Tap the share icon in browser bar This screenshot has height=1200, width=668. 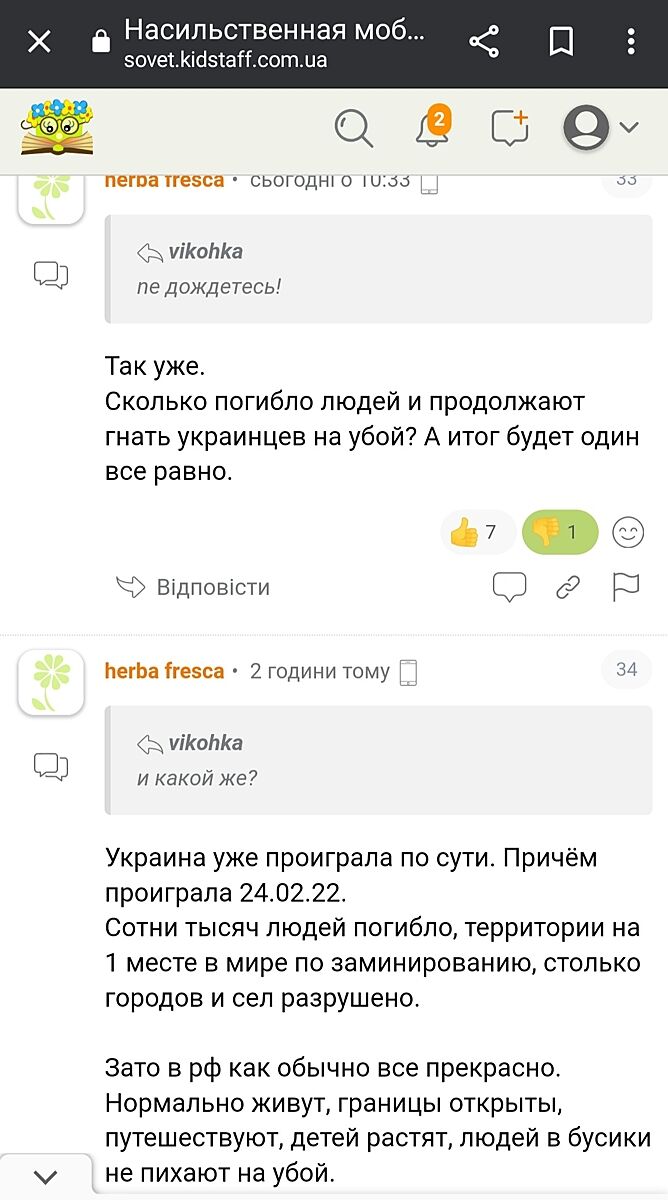(484, 42)
